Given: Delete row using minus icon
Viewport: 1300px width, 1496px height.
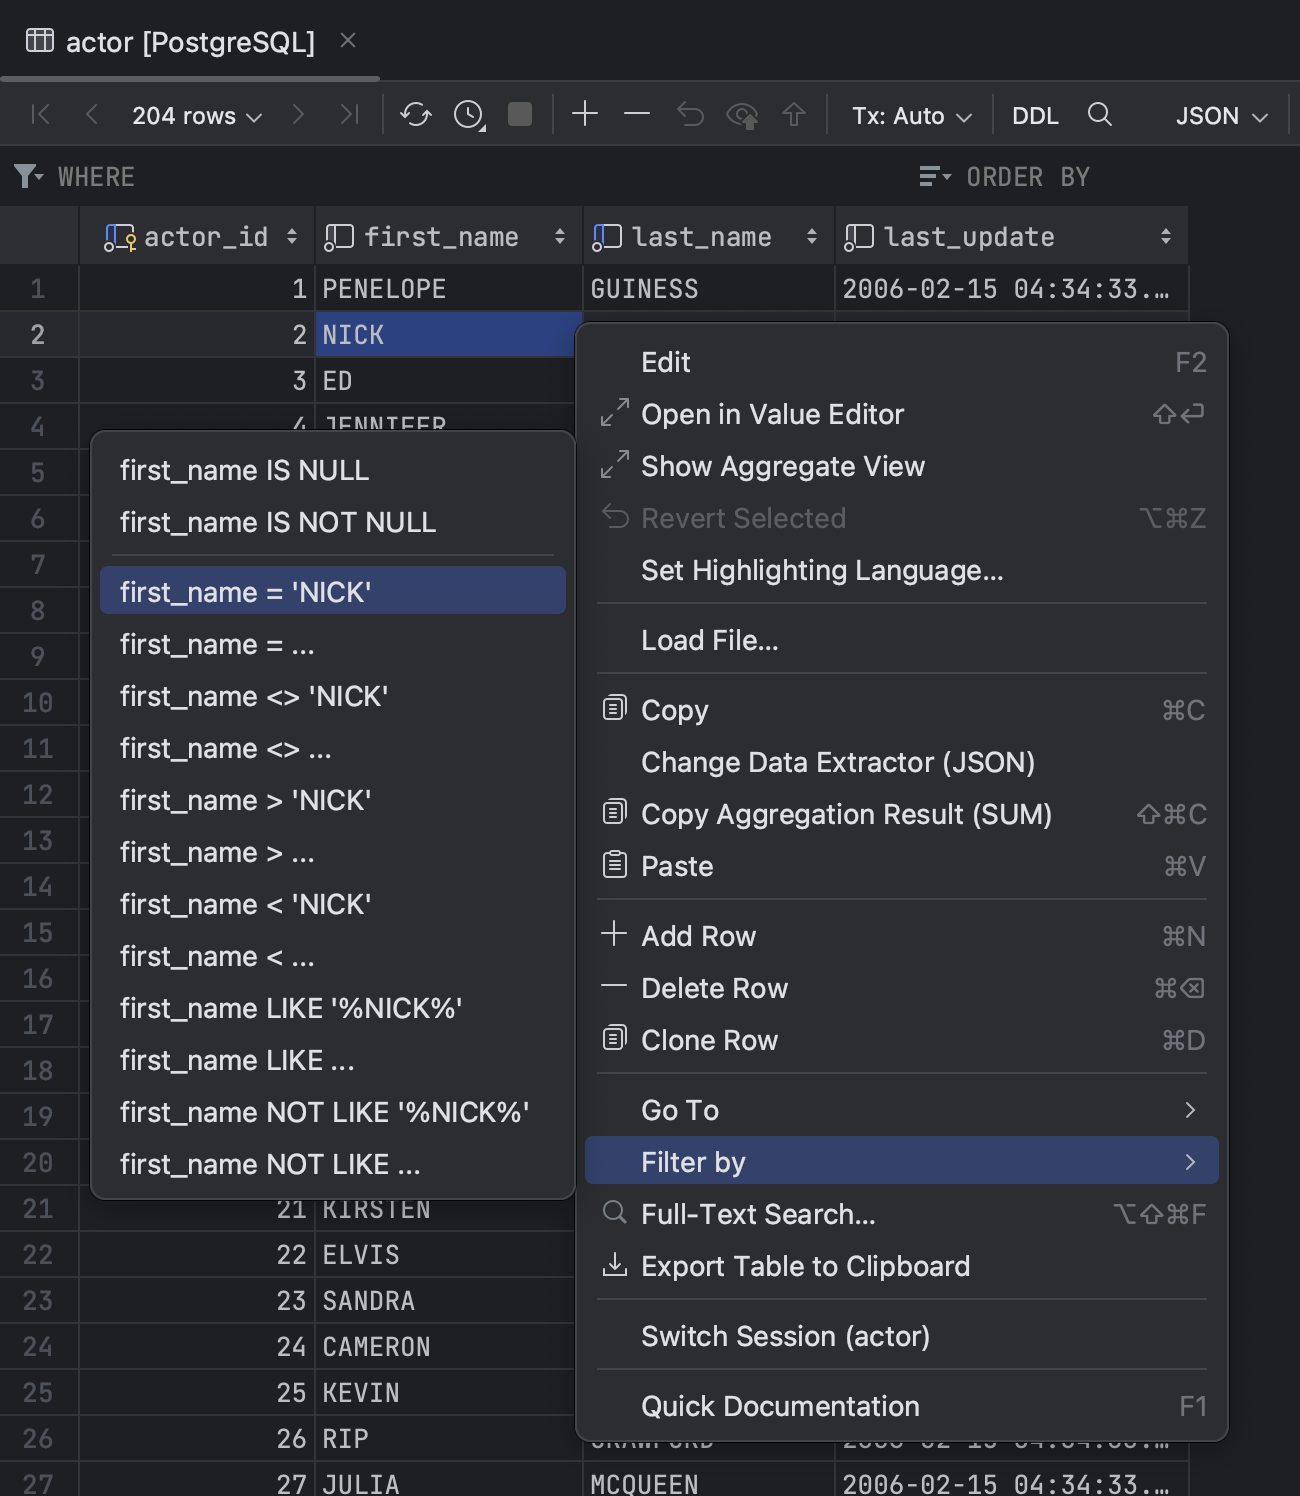Looking at the screenshot, I should pos(637,115).
